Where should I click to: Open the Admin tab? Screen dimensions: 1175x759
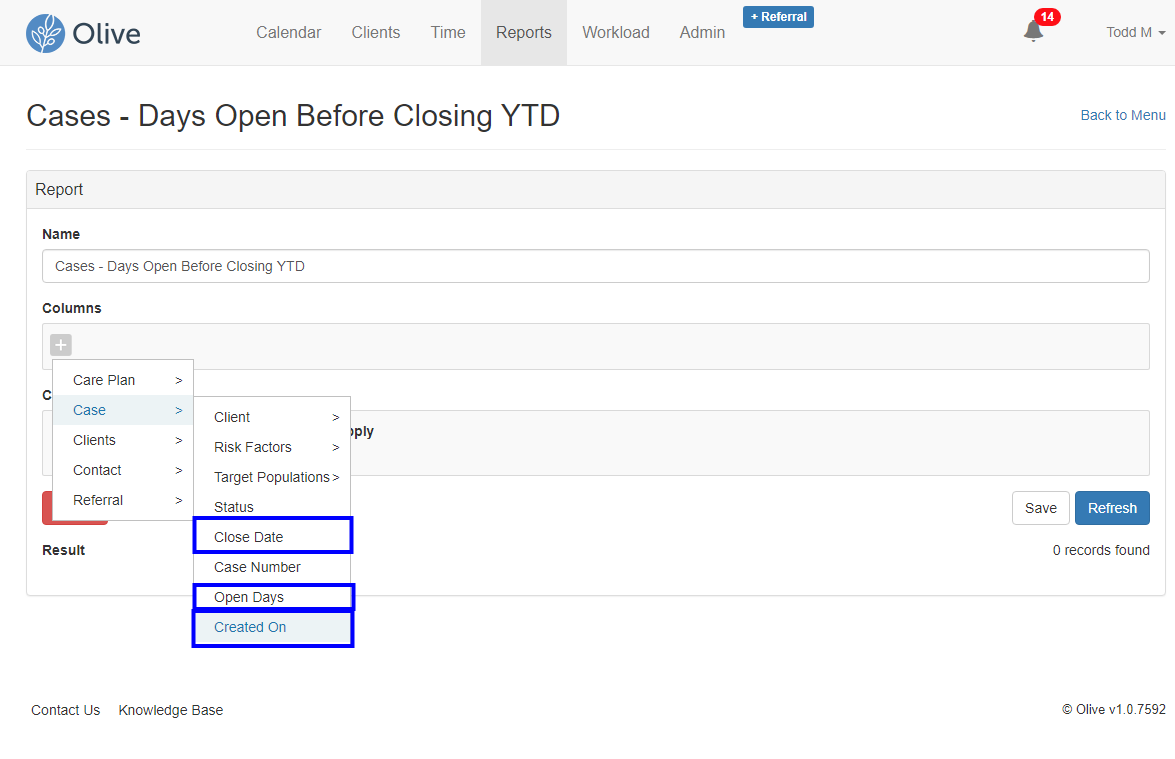tap(702, 32)
